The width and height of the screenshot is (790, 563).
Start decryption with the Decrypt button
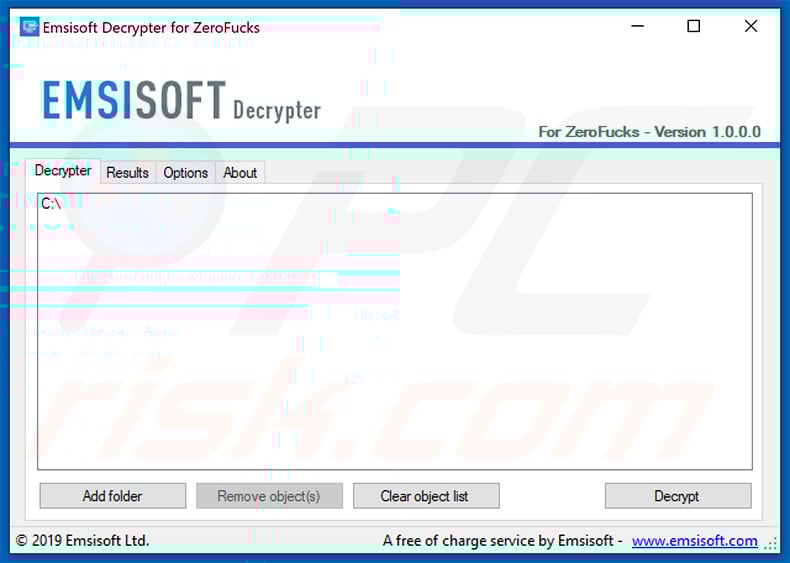[678, 496]
